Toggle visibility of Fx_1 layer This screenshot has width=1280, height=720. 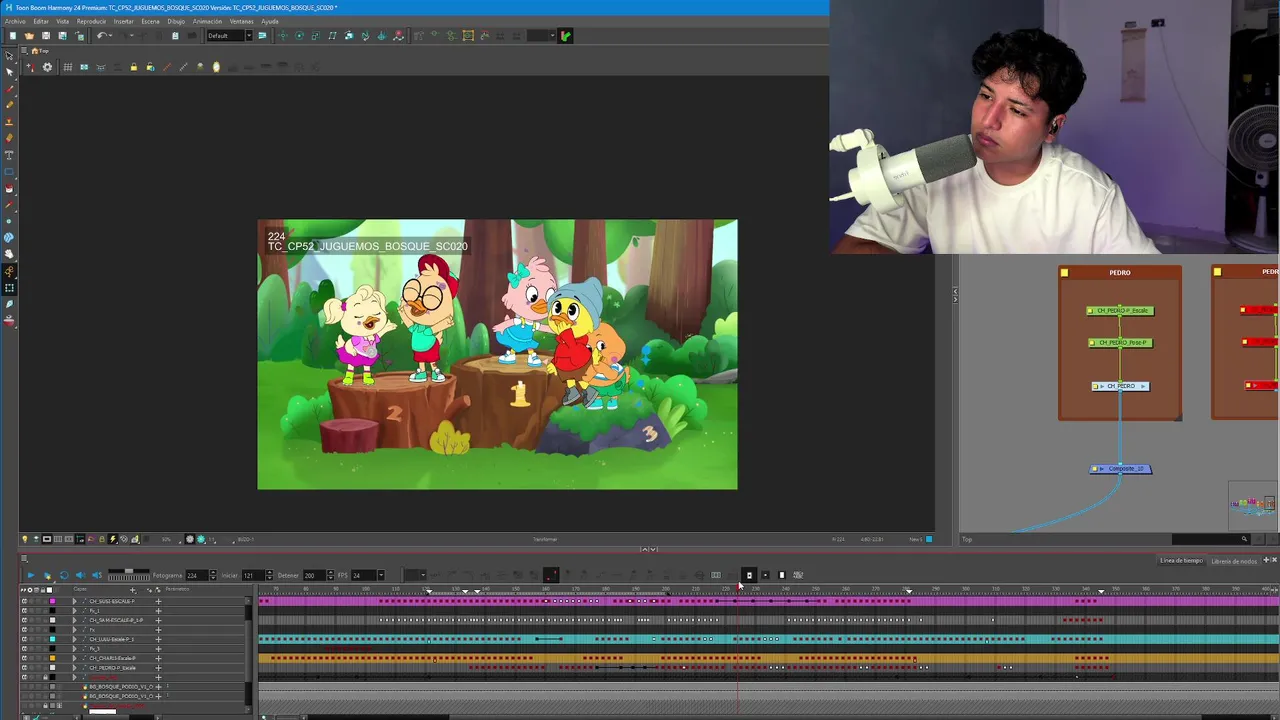tap(24, 611)
